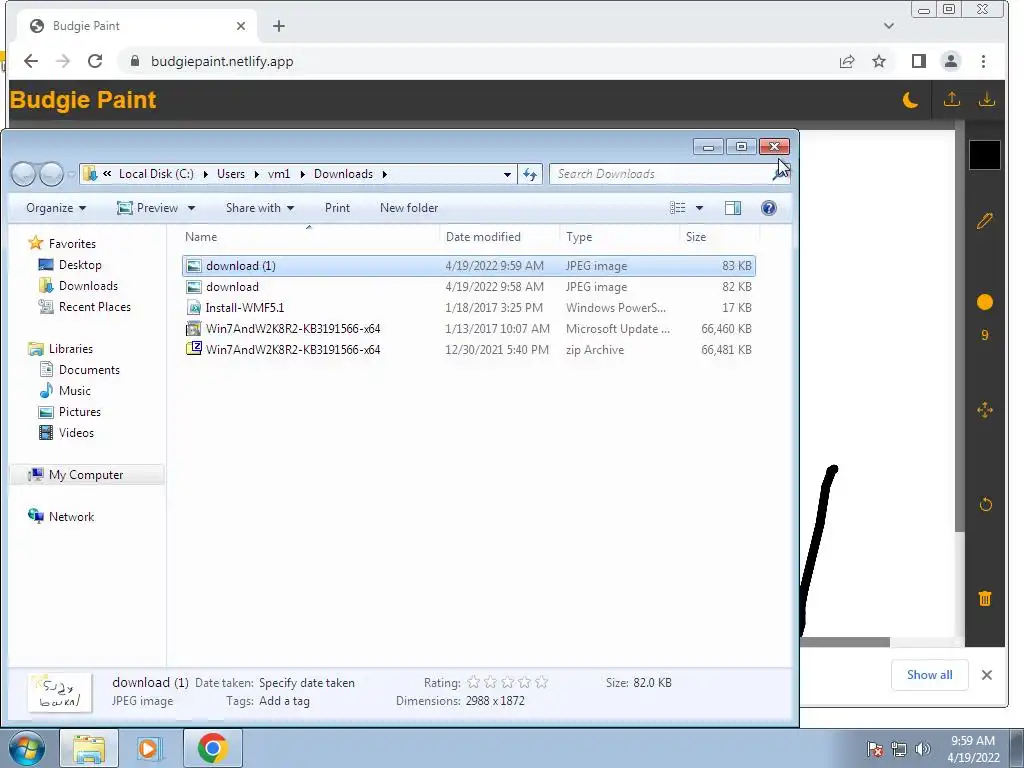Click the download icon in Budgie Paint header
Image resolution: width=1024 pixels, height=768 pixels.
[986, 99]
